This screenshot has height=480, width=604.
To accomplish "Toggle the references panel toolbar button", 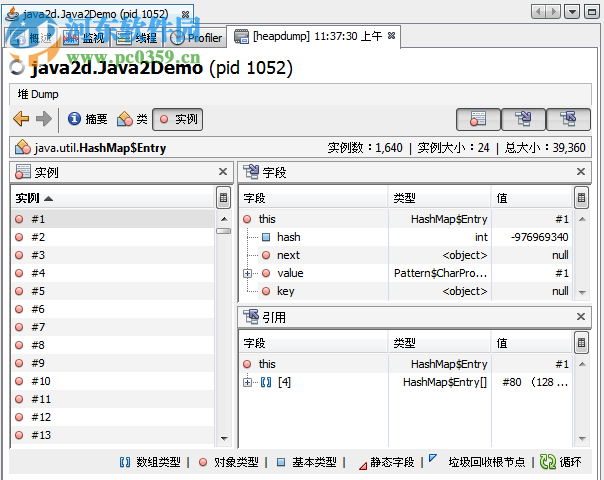I will coord(568,119).
